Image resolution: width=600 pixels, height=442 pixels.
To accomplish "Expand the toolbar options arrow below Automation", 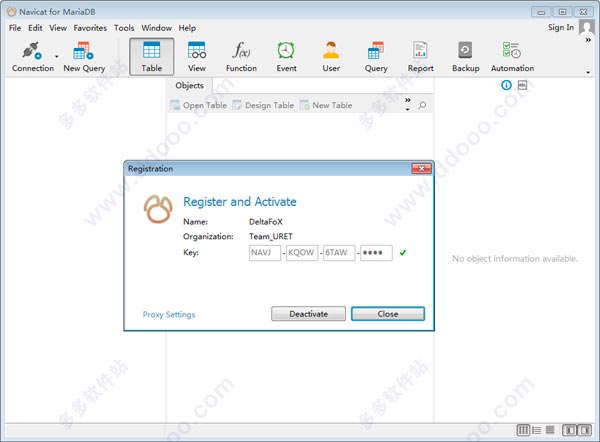I will click(x=588, y=72).
